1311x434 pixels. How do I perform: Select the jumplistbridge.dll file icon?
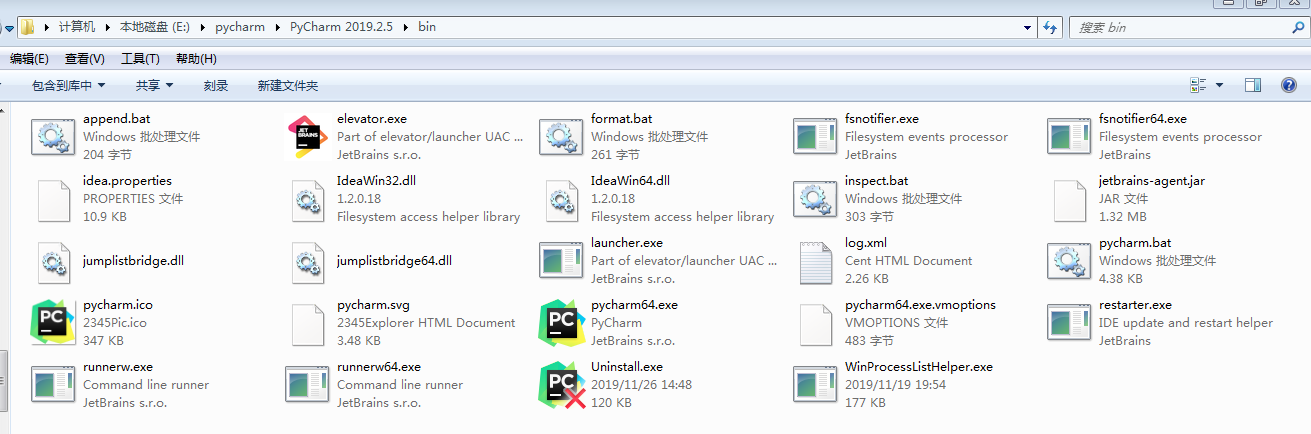coord(52,261)
